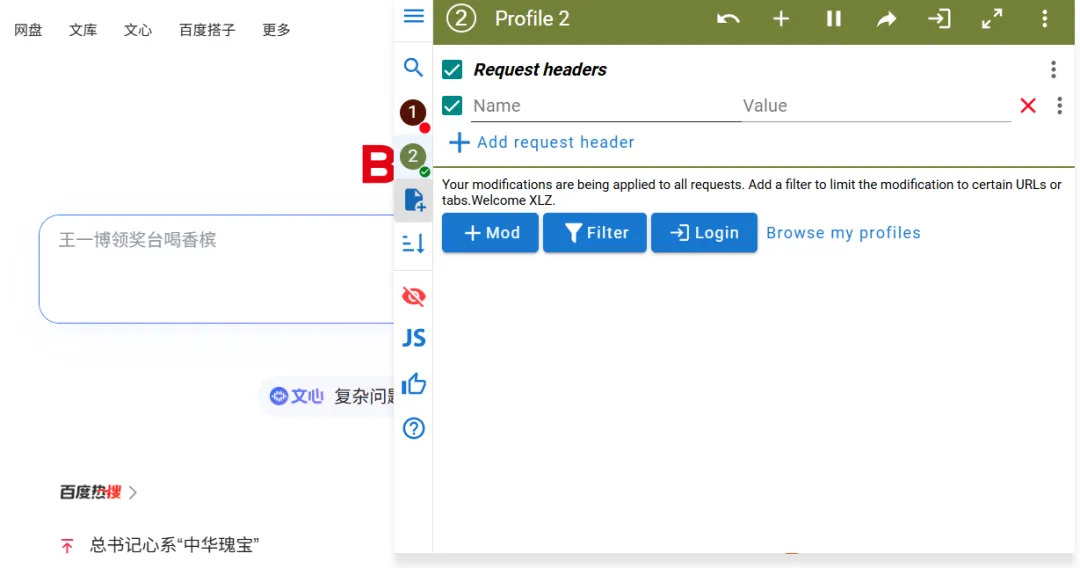
Task: Open the profile three-dot menu
Action: click(1045, 19)
